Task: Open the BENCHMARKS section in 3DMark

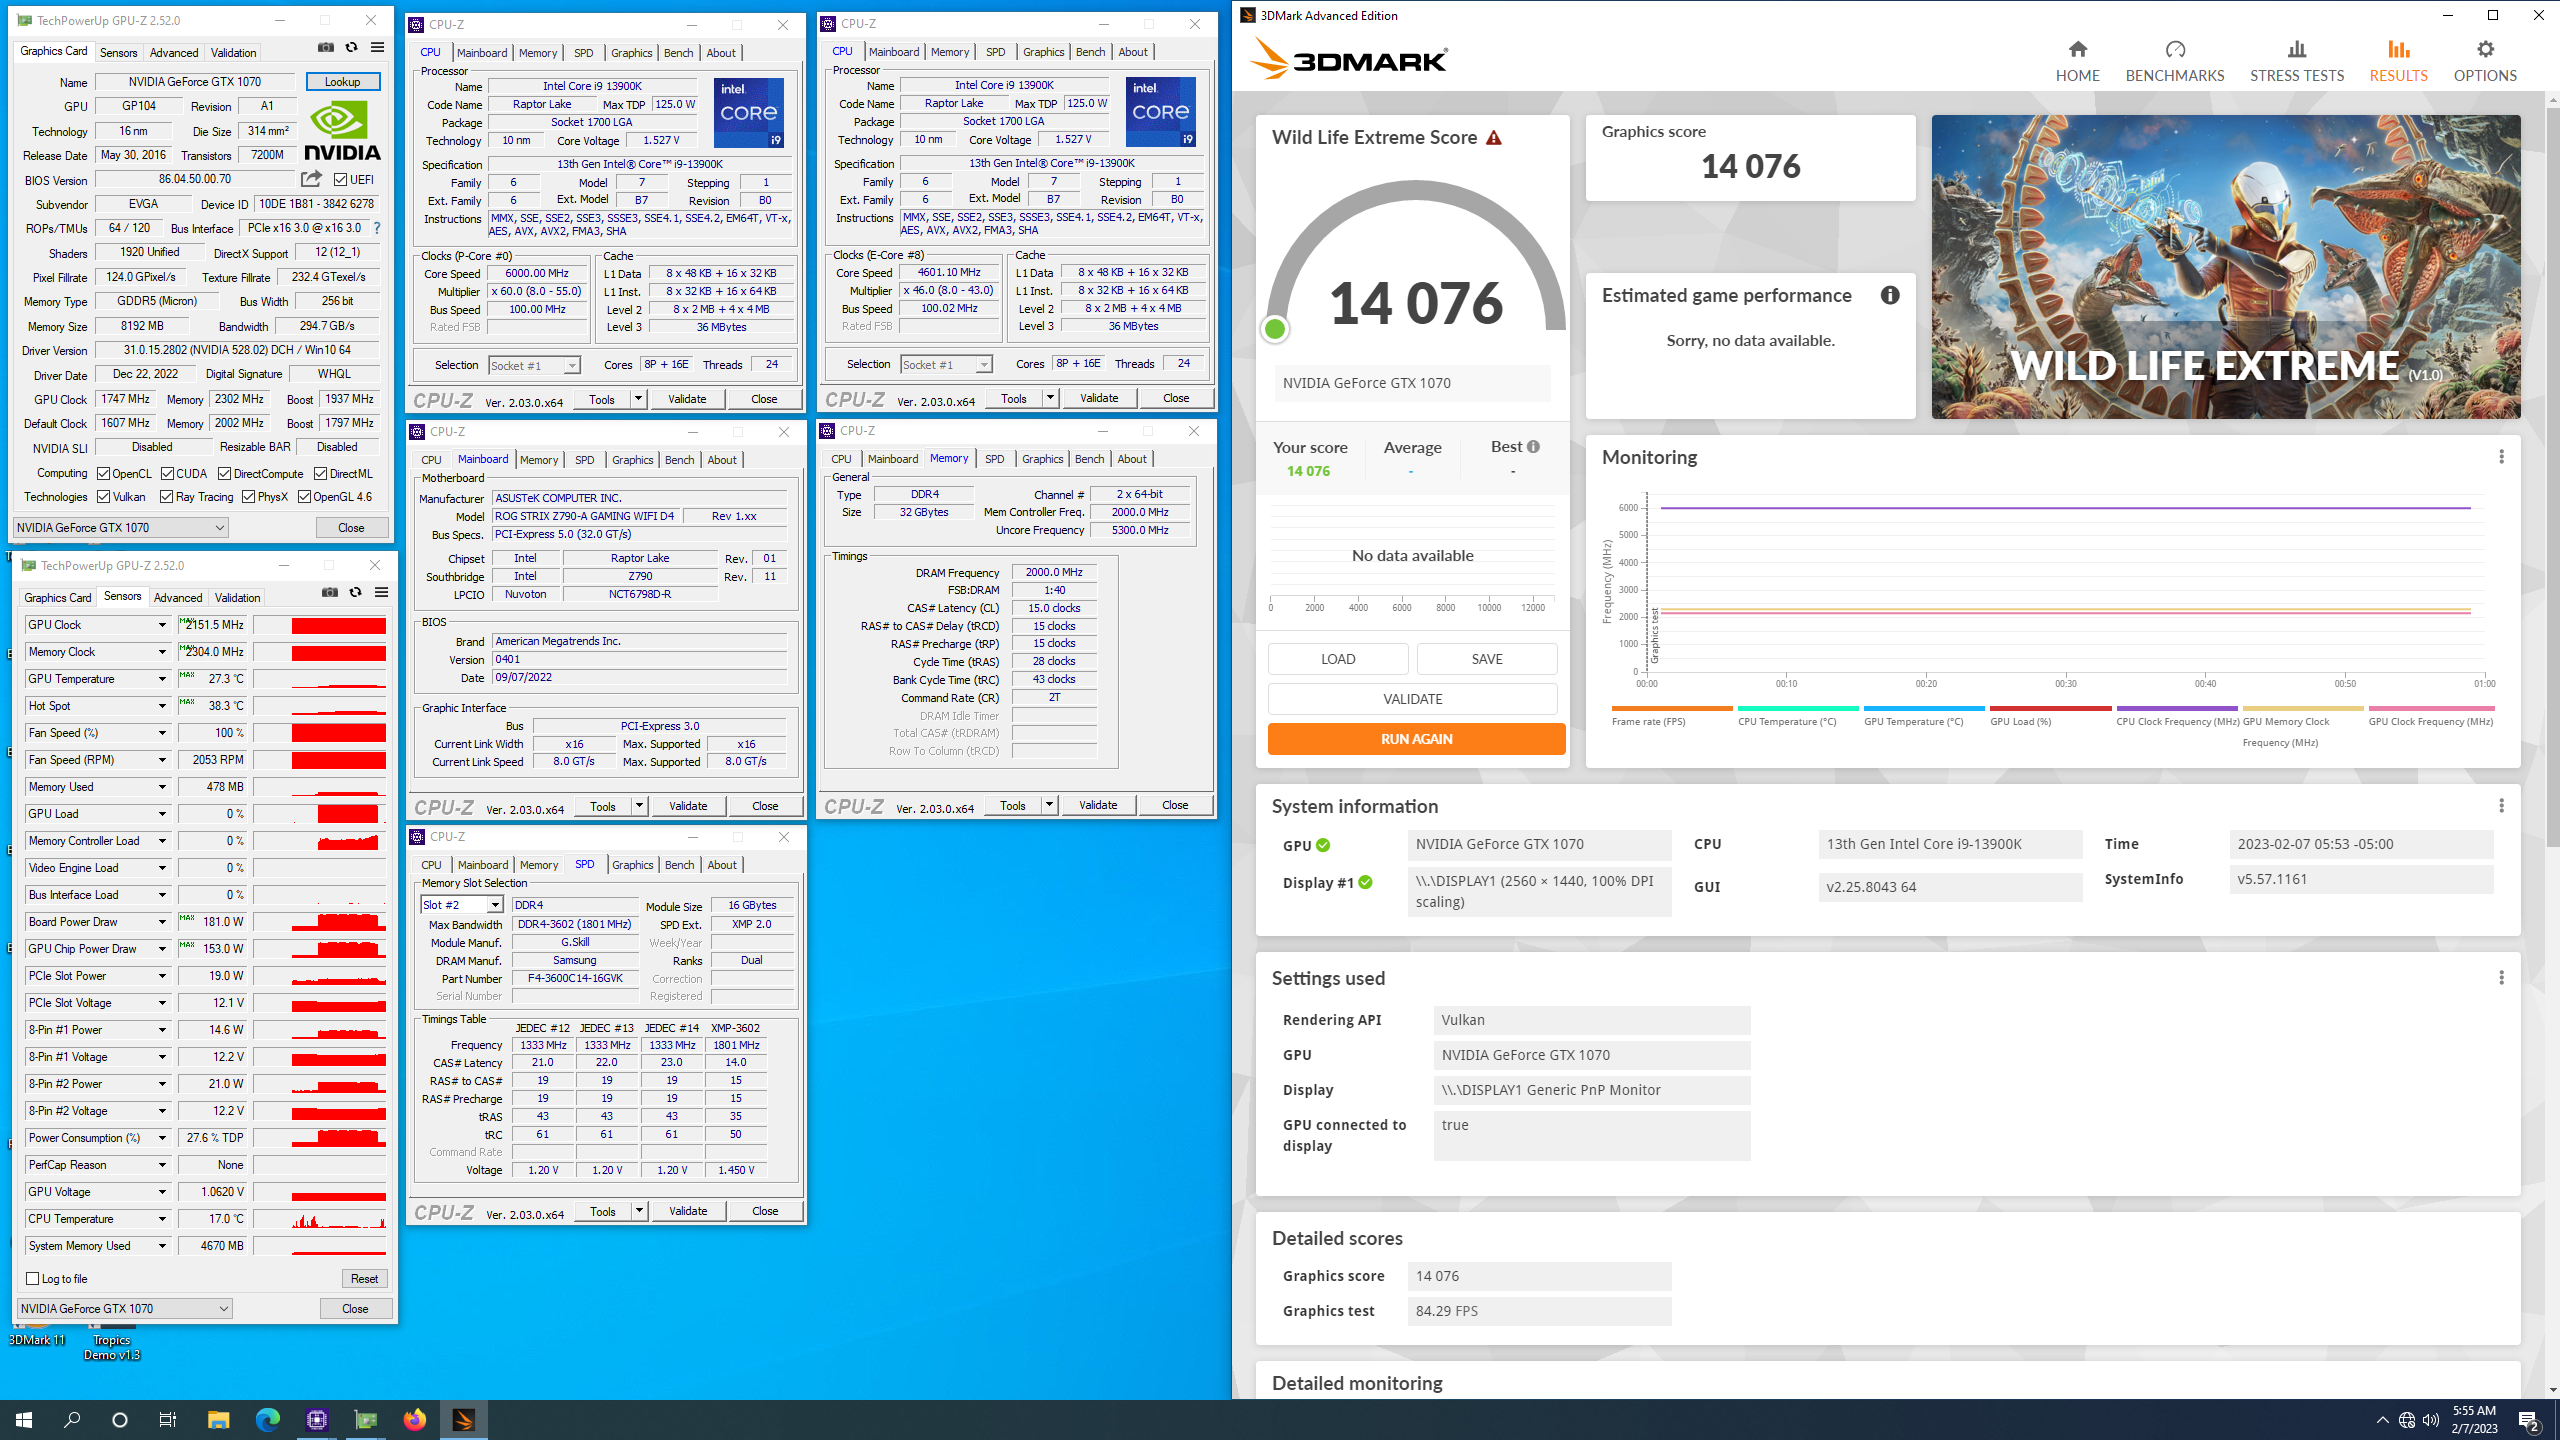Action: point(2175,61)
